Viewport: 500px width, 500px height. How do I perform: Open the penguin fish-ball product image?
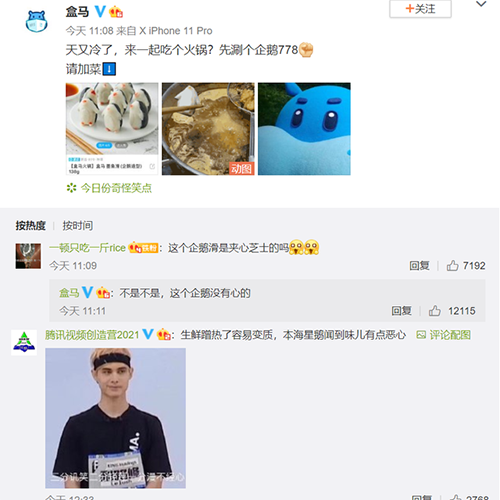(x=112, y=129)
